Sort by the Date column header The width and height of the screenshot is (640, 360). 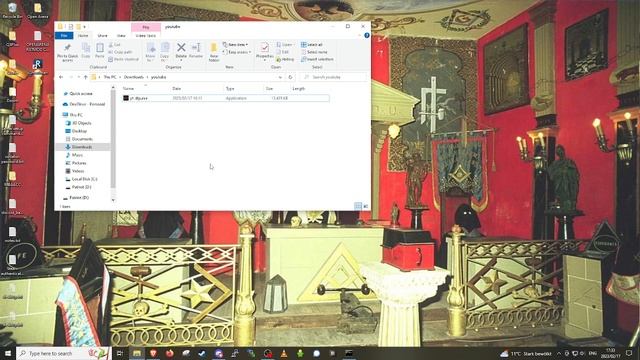[x=176, y=88]
